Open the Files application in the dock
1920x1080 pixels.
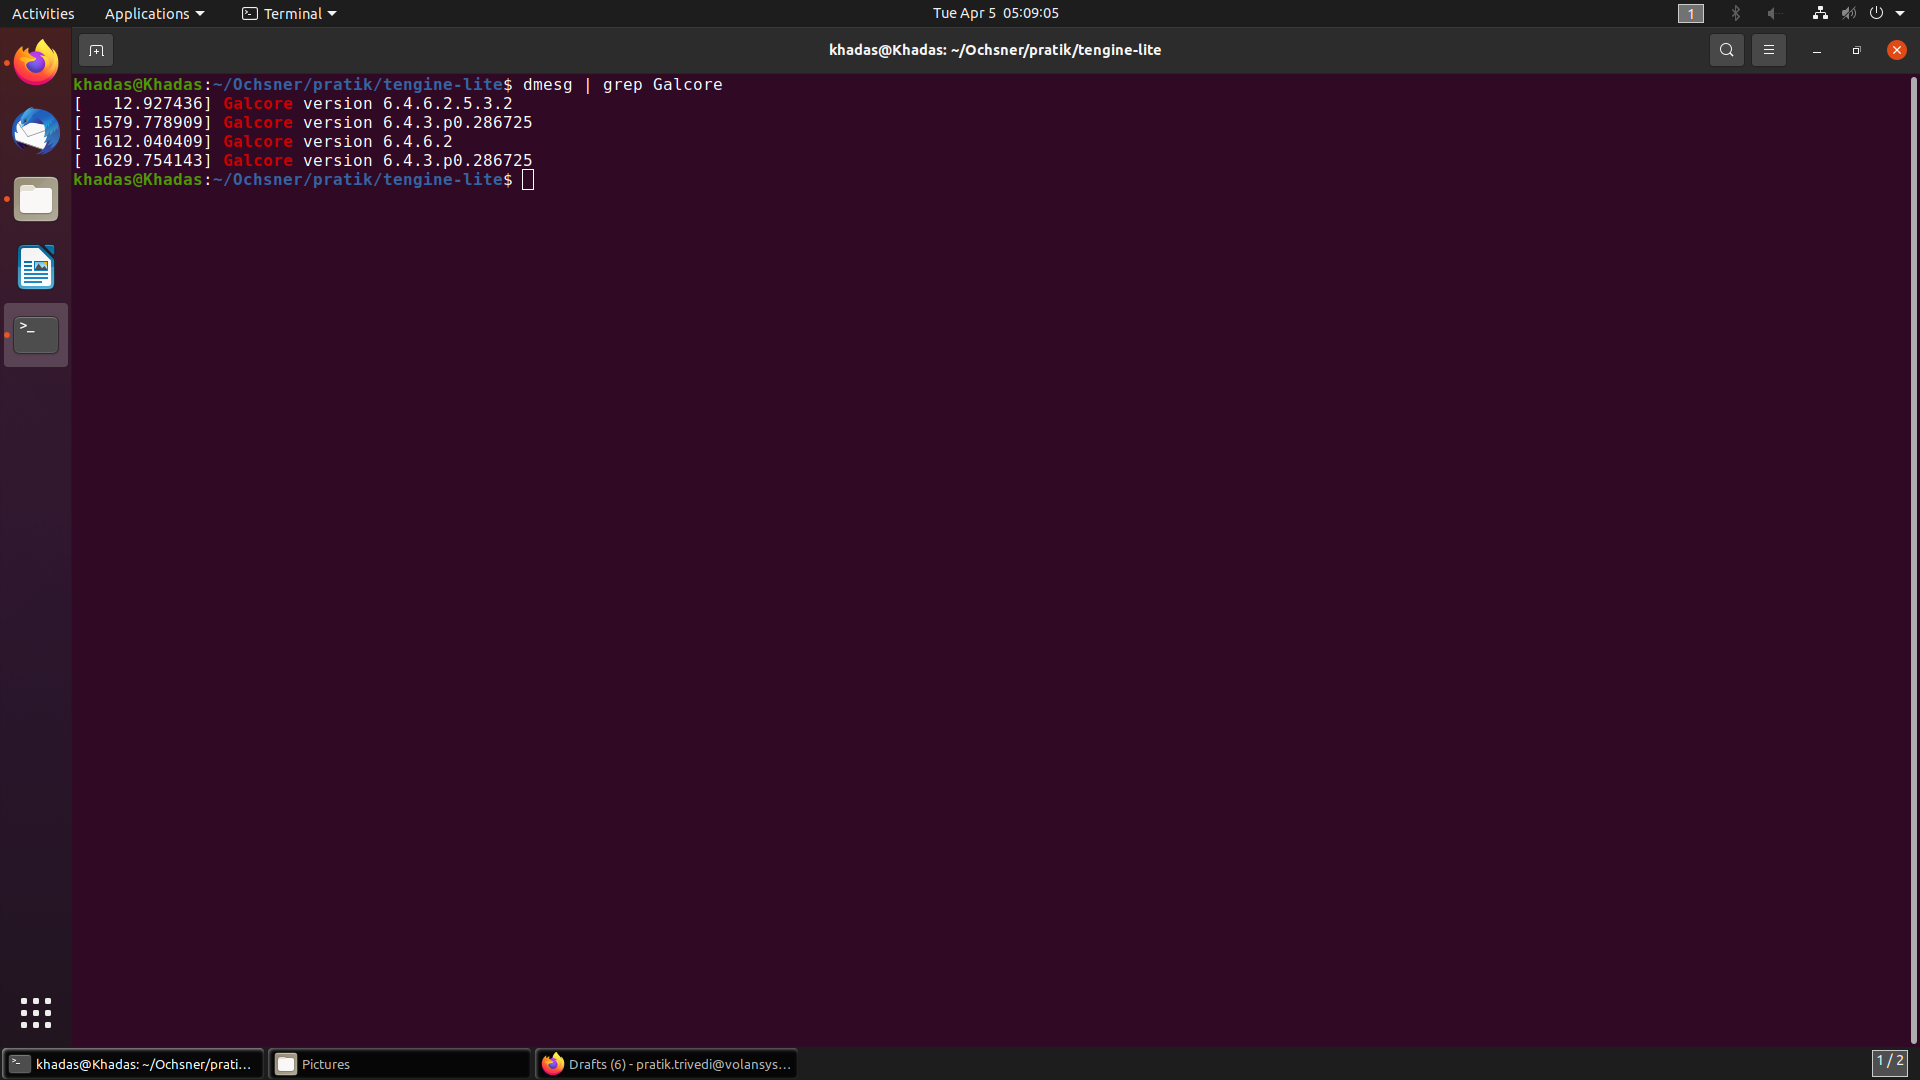click(35, 199)
